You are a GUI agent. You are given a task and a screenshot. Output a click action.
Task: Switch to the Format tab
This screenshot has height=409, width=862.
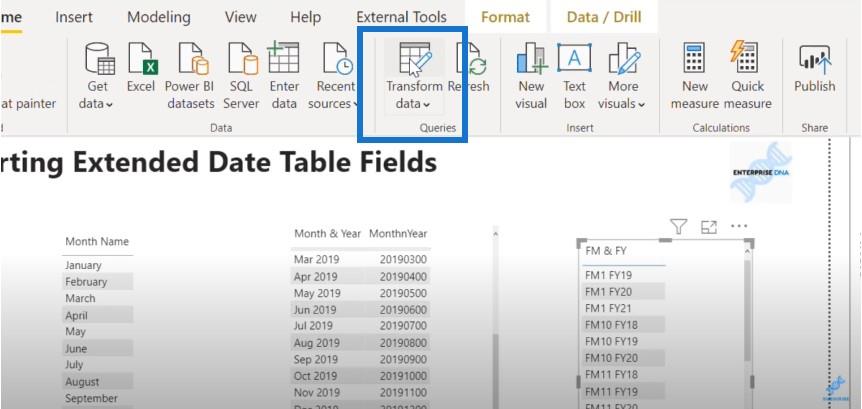(505, 17)
